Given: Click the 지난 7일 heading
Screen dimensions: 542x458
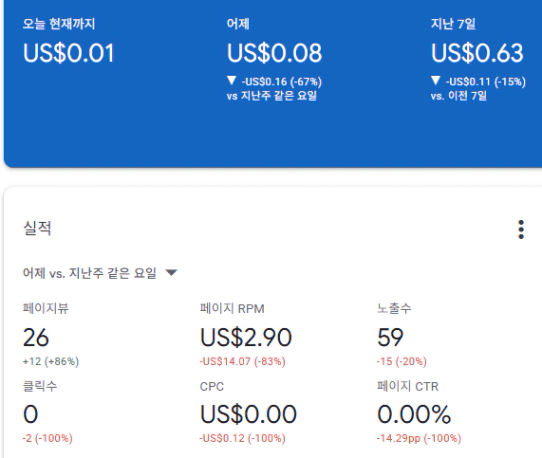Looking at the screenshot, I should pyautogui.click(x=453, y=24).
